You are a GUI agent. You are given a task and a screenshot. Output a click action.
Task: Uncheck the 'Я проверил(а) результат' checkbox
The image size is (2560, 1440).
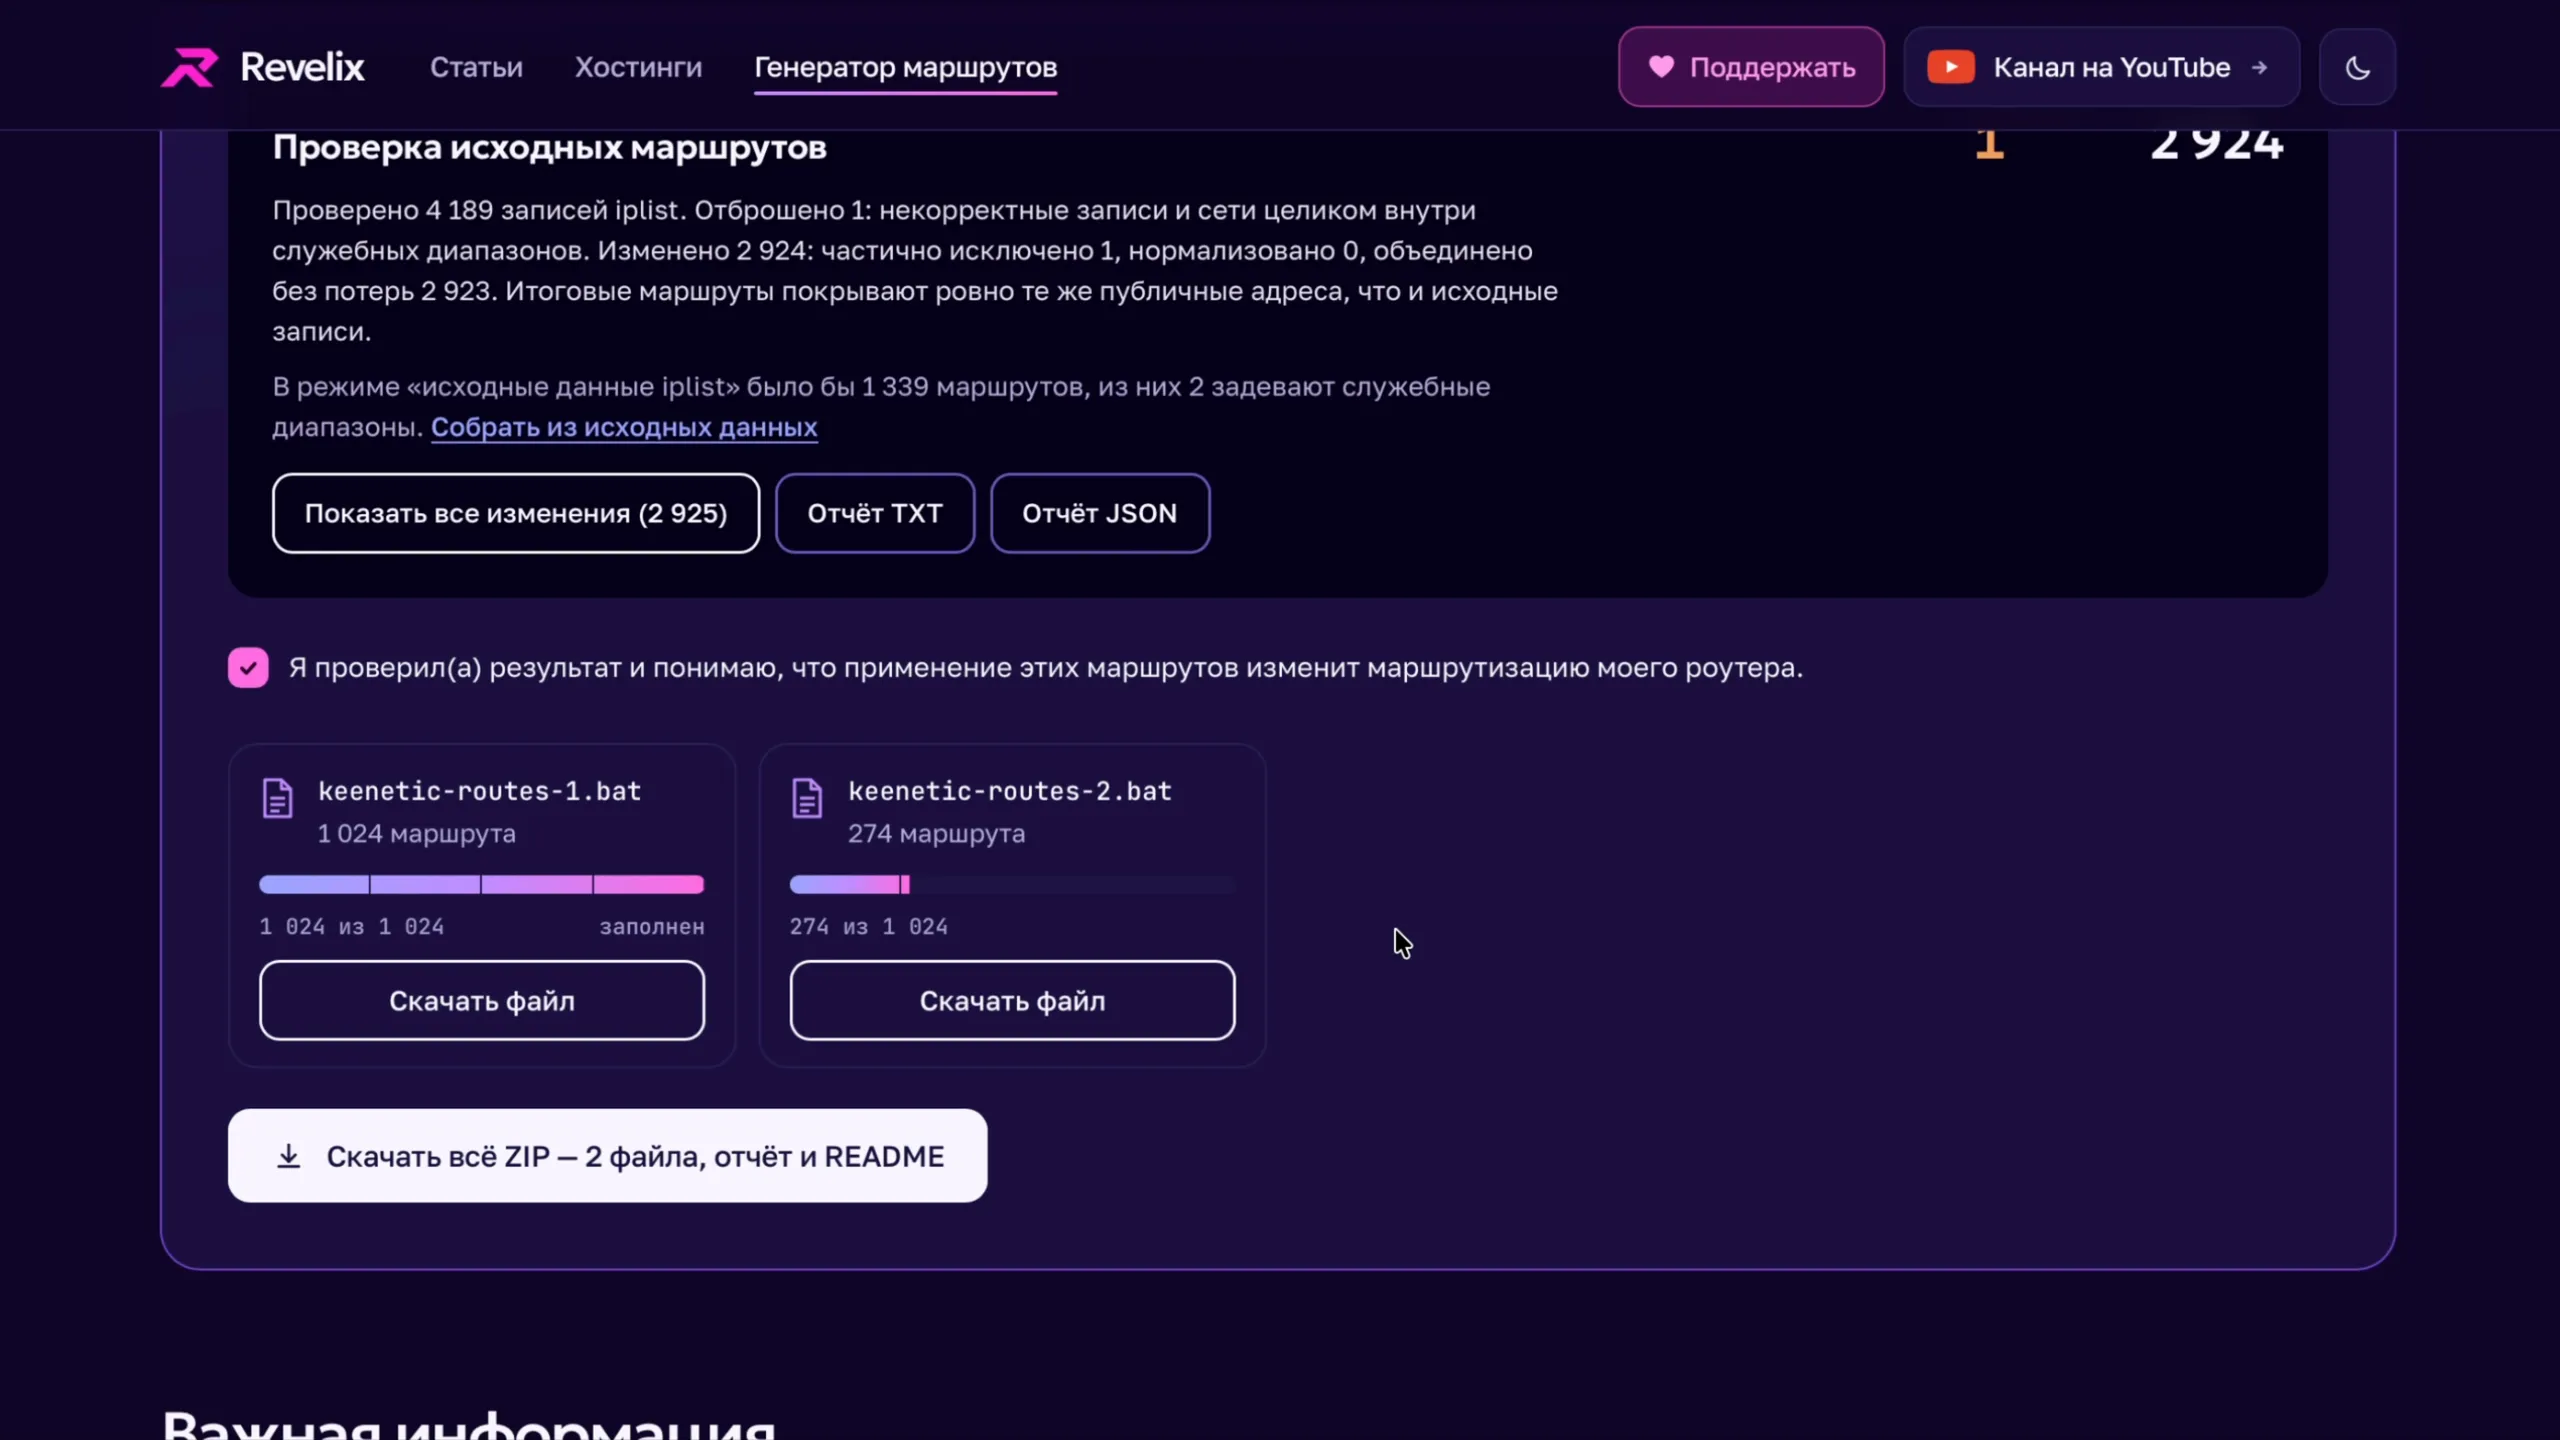coord(248,668)
